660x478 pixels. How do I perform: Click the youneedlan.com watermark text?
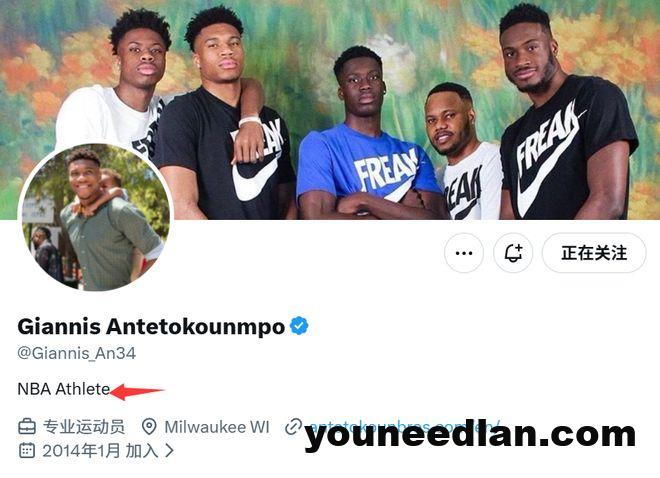pyautogui.click(x=470, y=436)
